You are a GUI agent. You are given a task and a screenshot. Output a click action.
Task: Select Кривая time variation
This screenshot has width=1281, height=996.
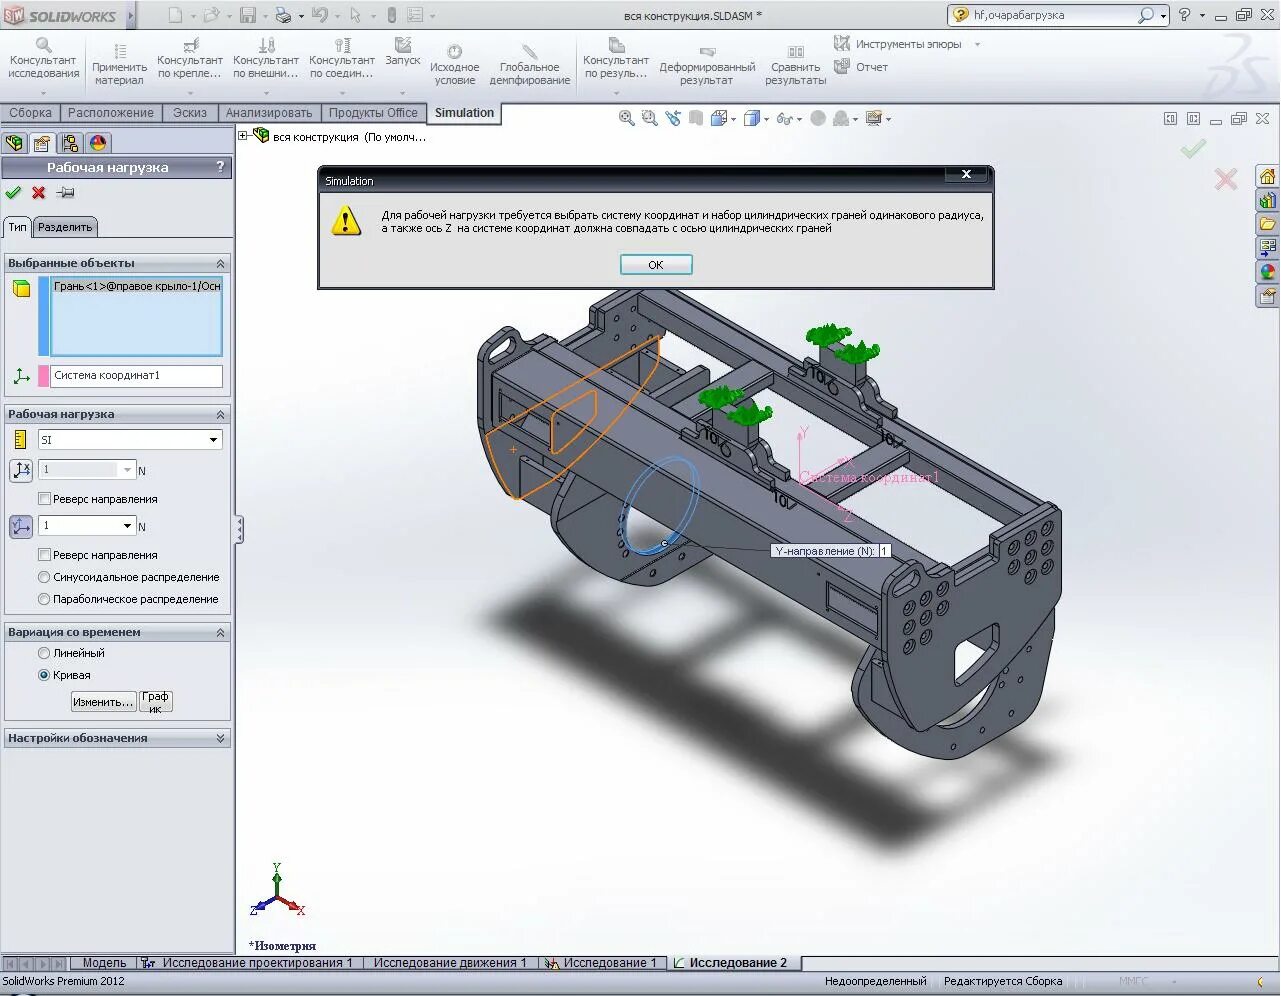pyautogui.click(x=44, y=675)
